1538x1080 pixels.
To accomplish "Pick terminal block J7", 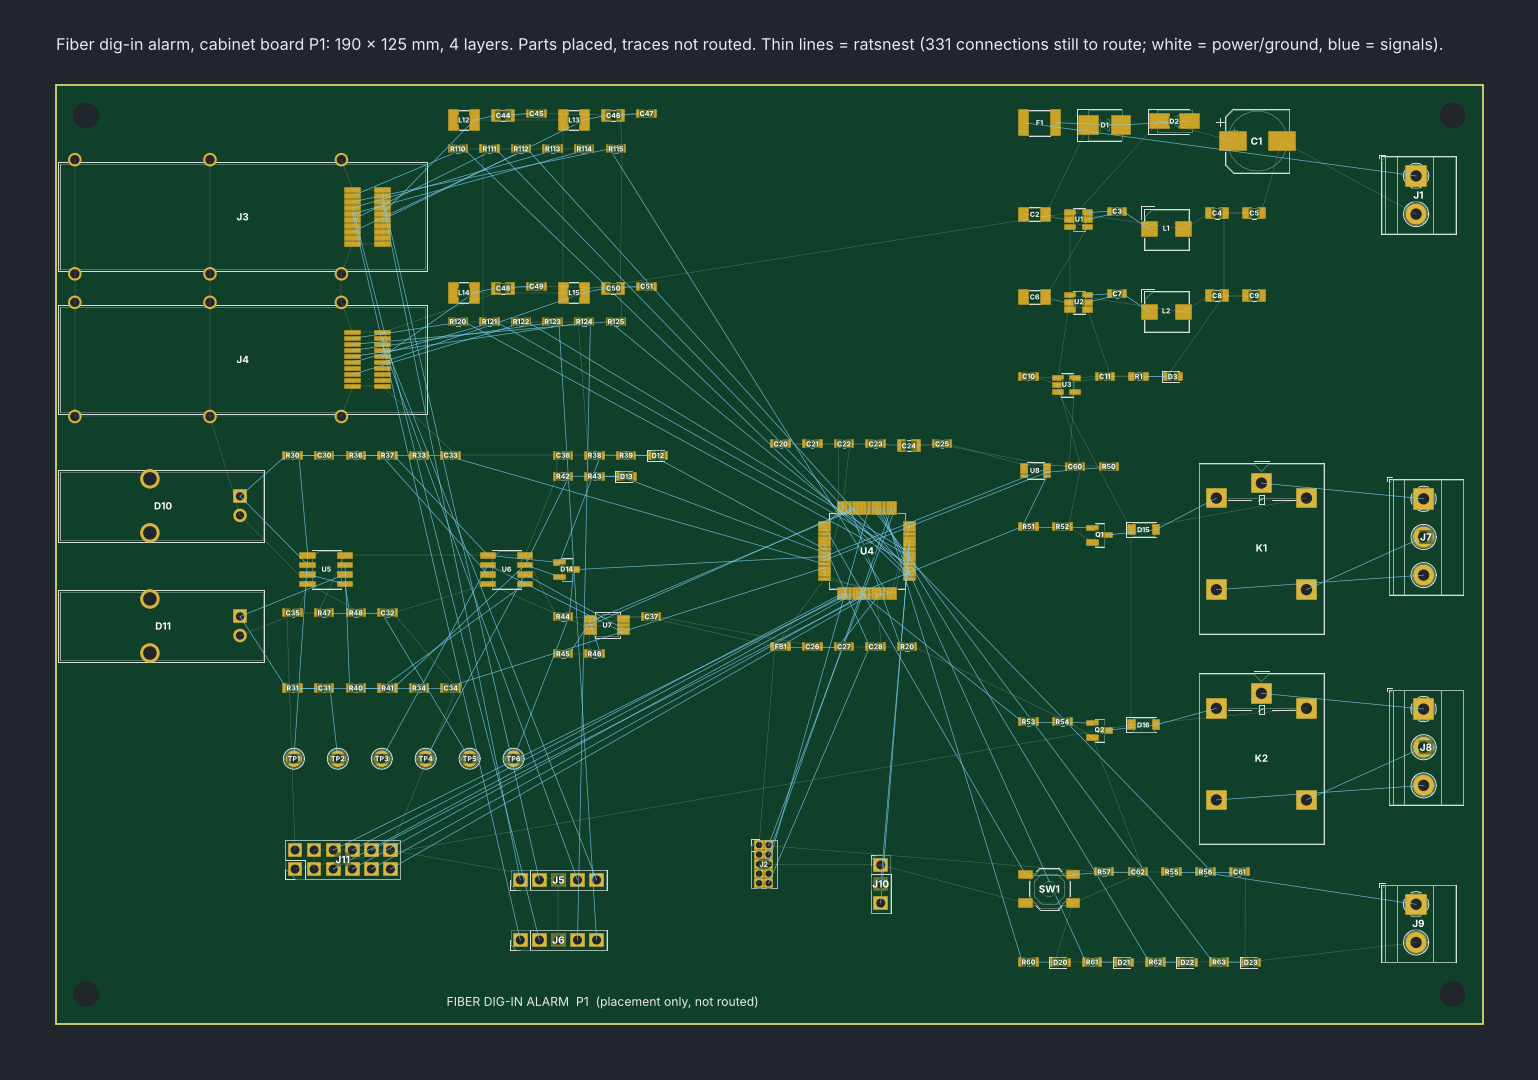I will tap(1425, 537).
